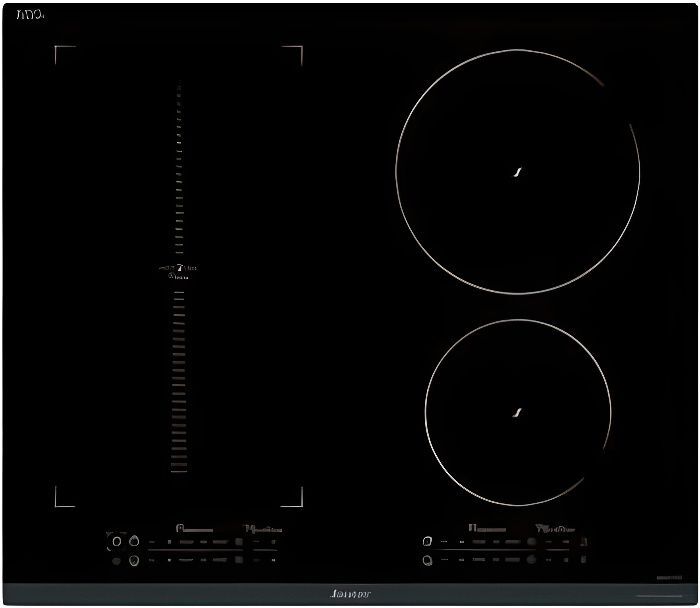Select the upper zone icon beside the power circle
This screenshot has height=608, width=700.
point(134,541)
